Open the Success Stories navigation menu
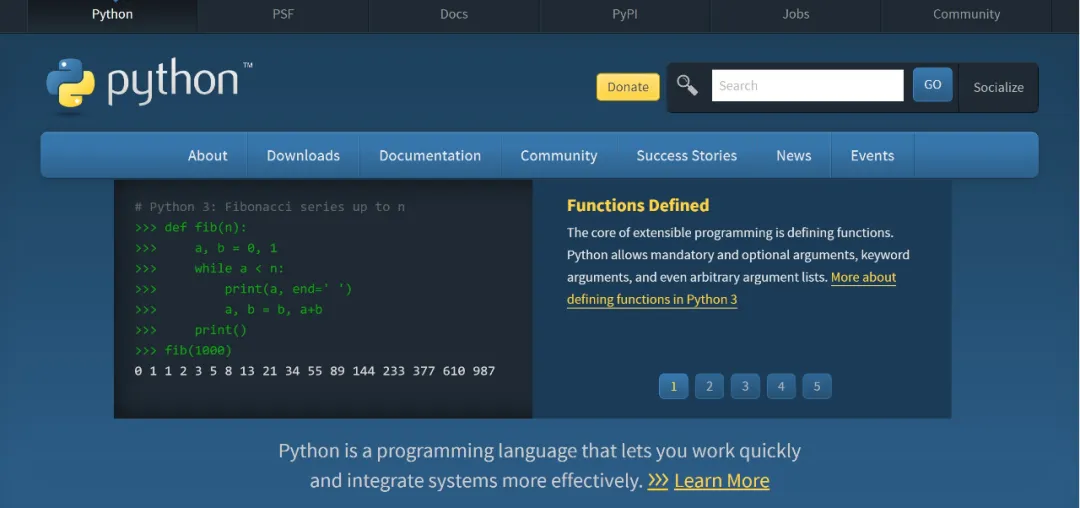This screenshot has height=508, width=1080. [x=687, y=156]
